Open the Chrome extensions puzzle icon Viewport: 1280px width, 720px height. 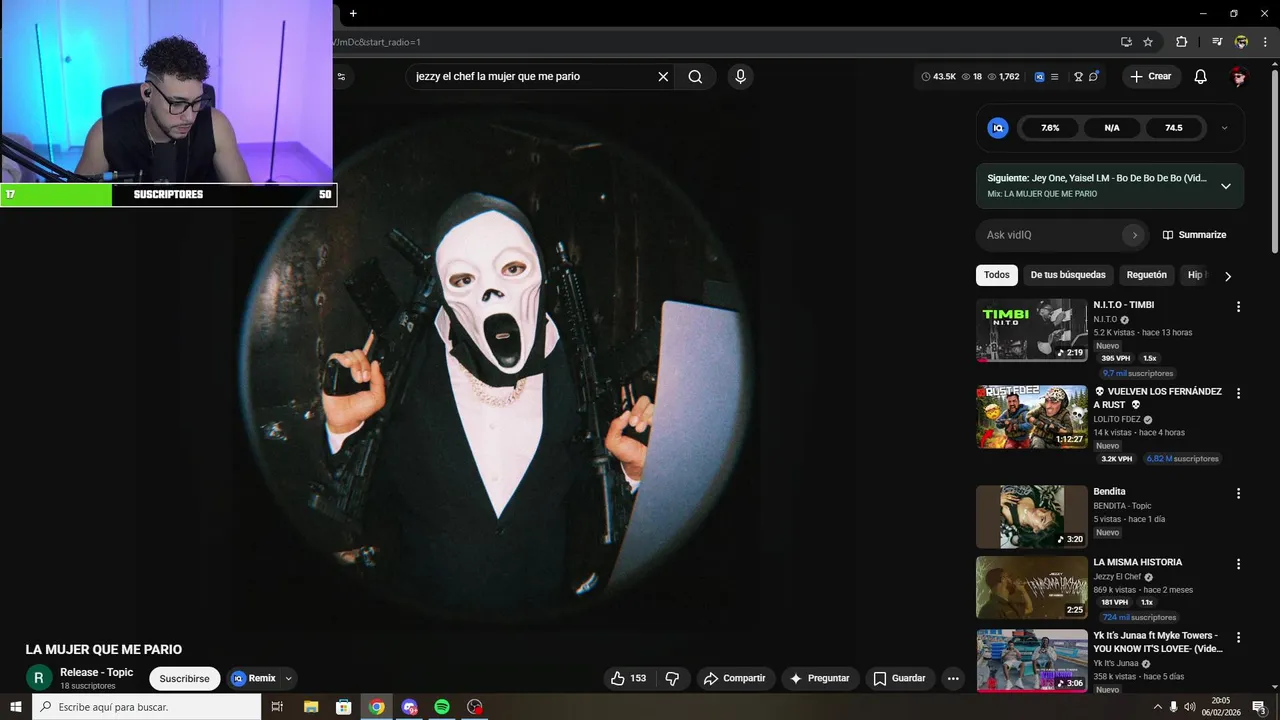point(1181,42)
